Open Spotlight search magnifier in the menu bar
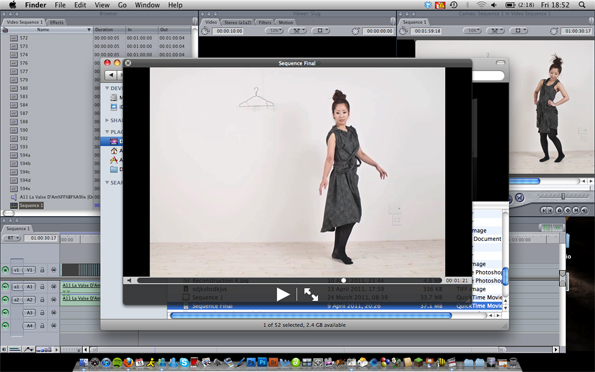The height and width of the screenshot is (372, 595). click(582, 5)
